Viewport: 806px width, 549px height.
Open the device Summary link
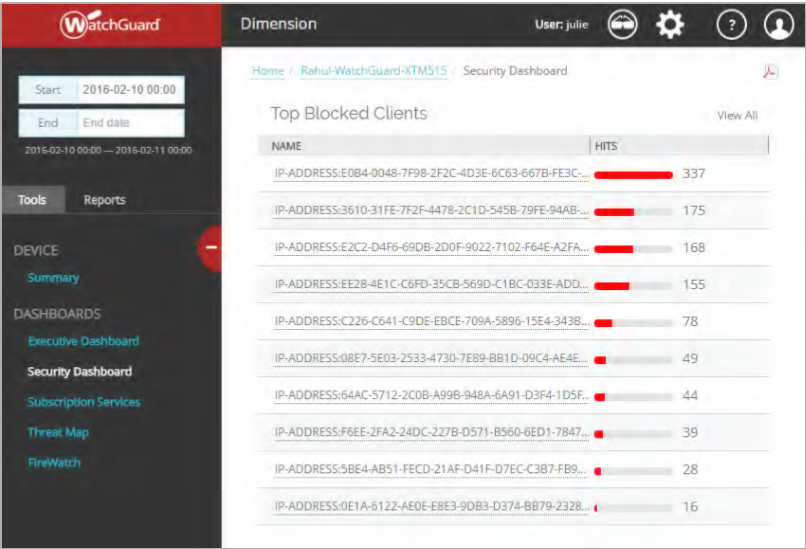pos(53,278)
